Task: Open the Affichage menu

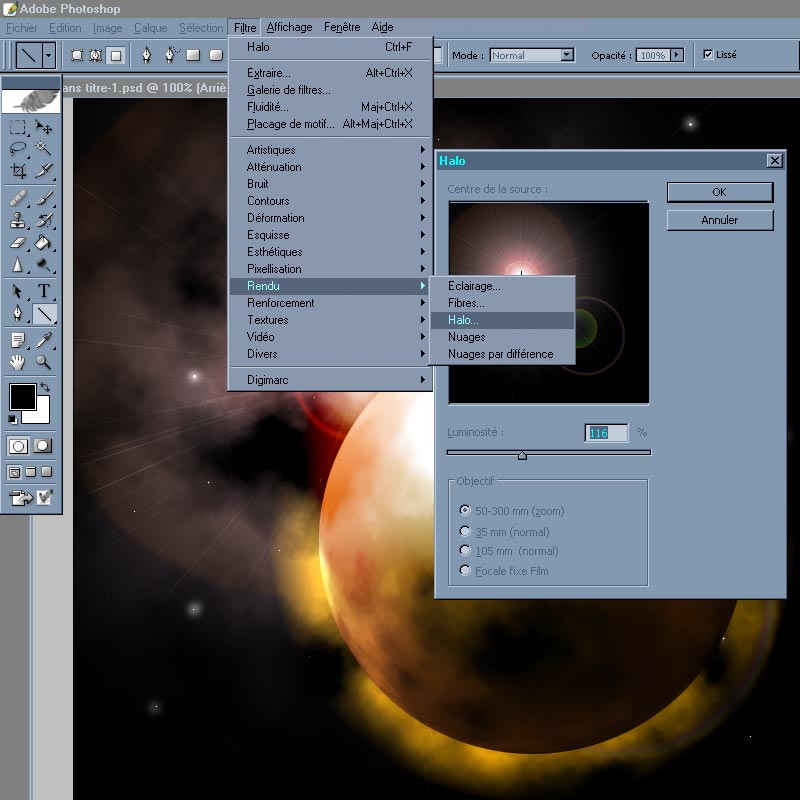Action: coord(289,27)
